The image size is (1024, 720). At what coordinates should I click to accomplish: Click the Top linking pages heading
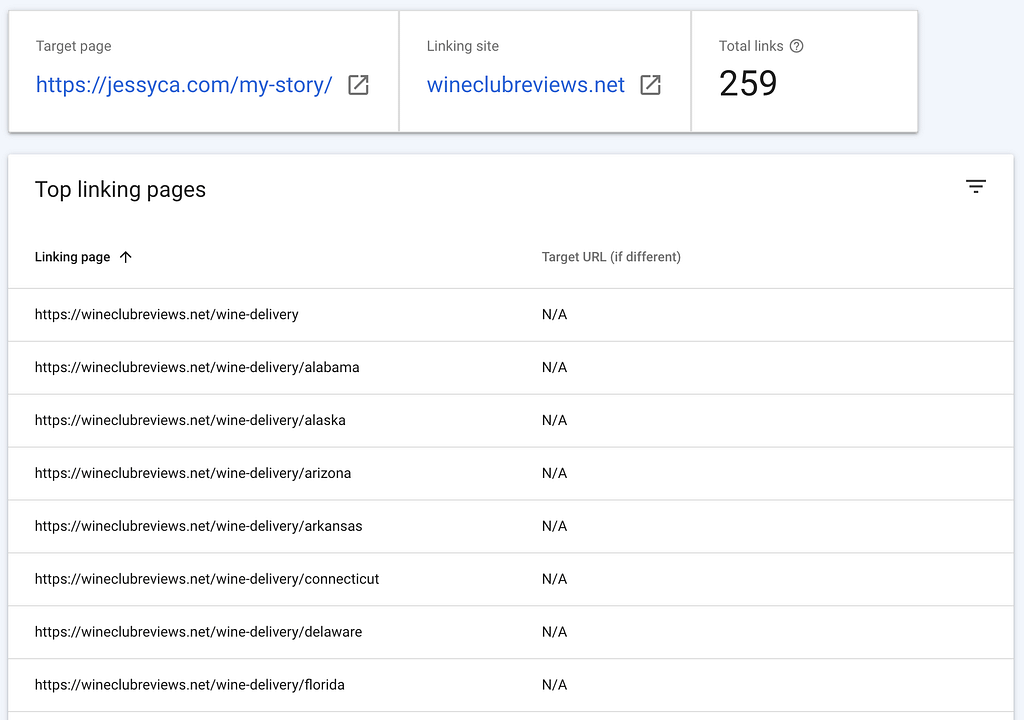click(x=120, y=189)
